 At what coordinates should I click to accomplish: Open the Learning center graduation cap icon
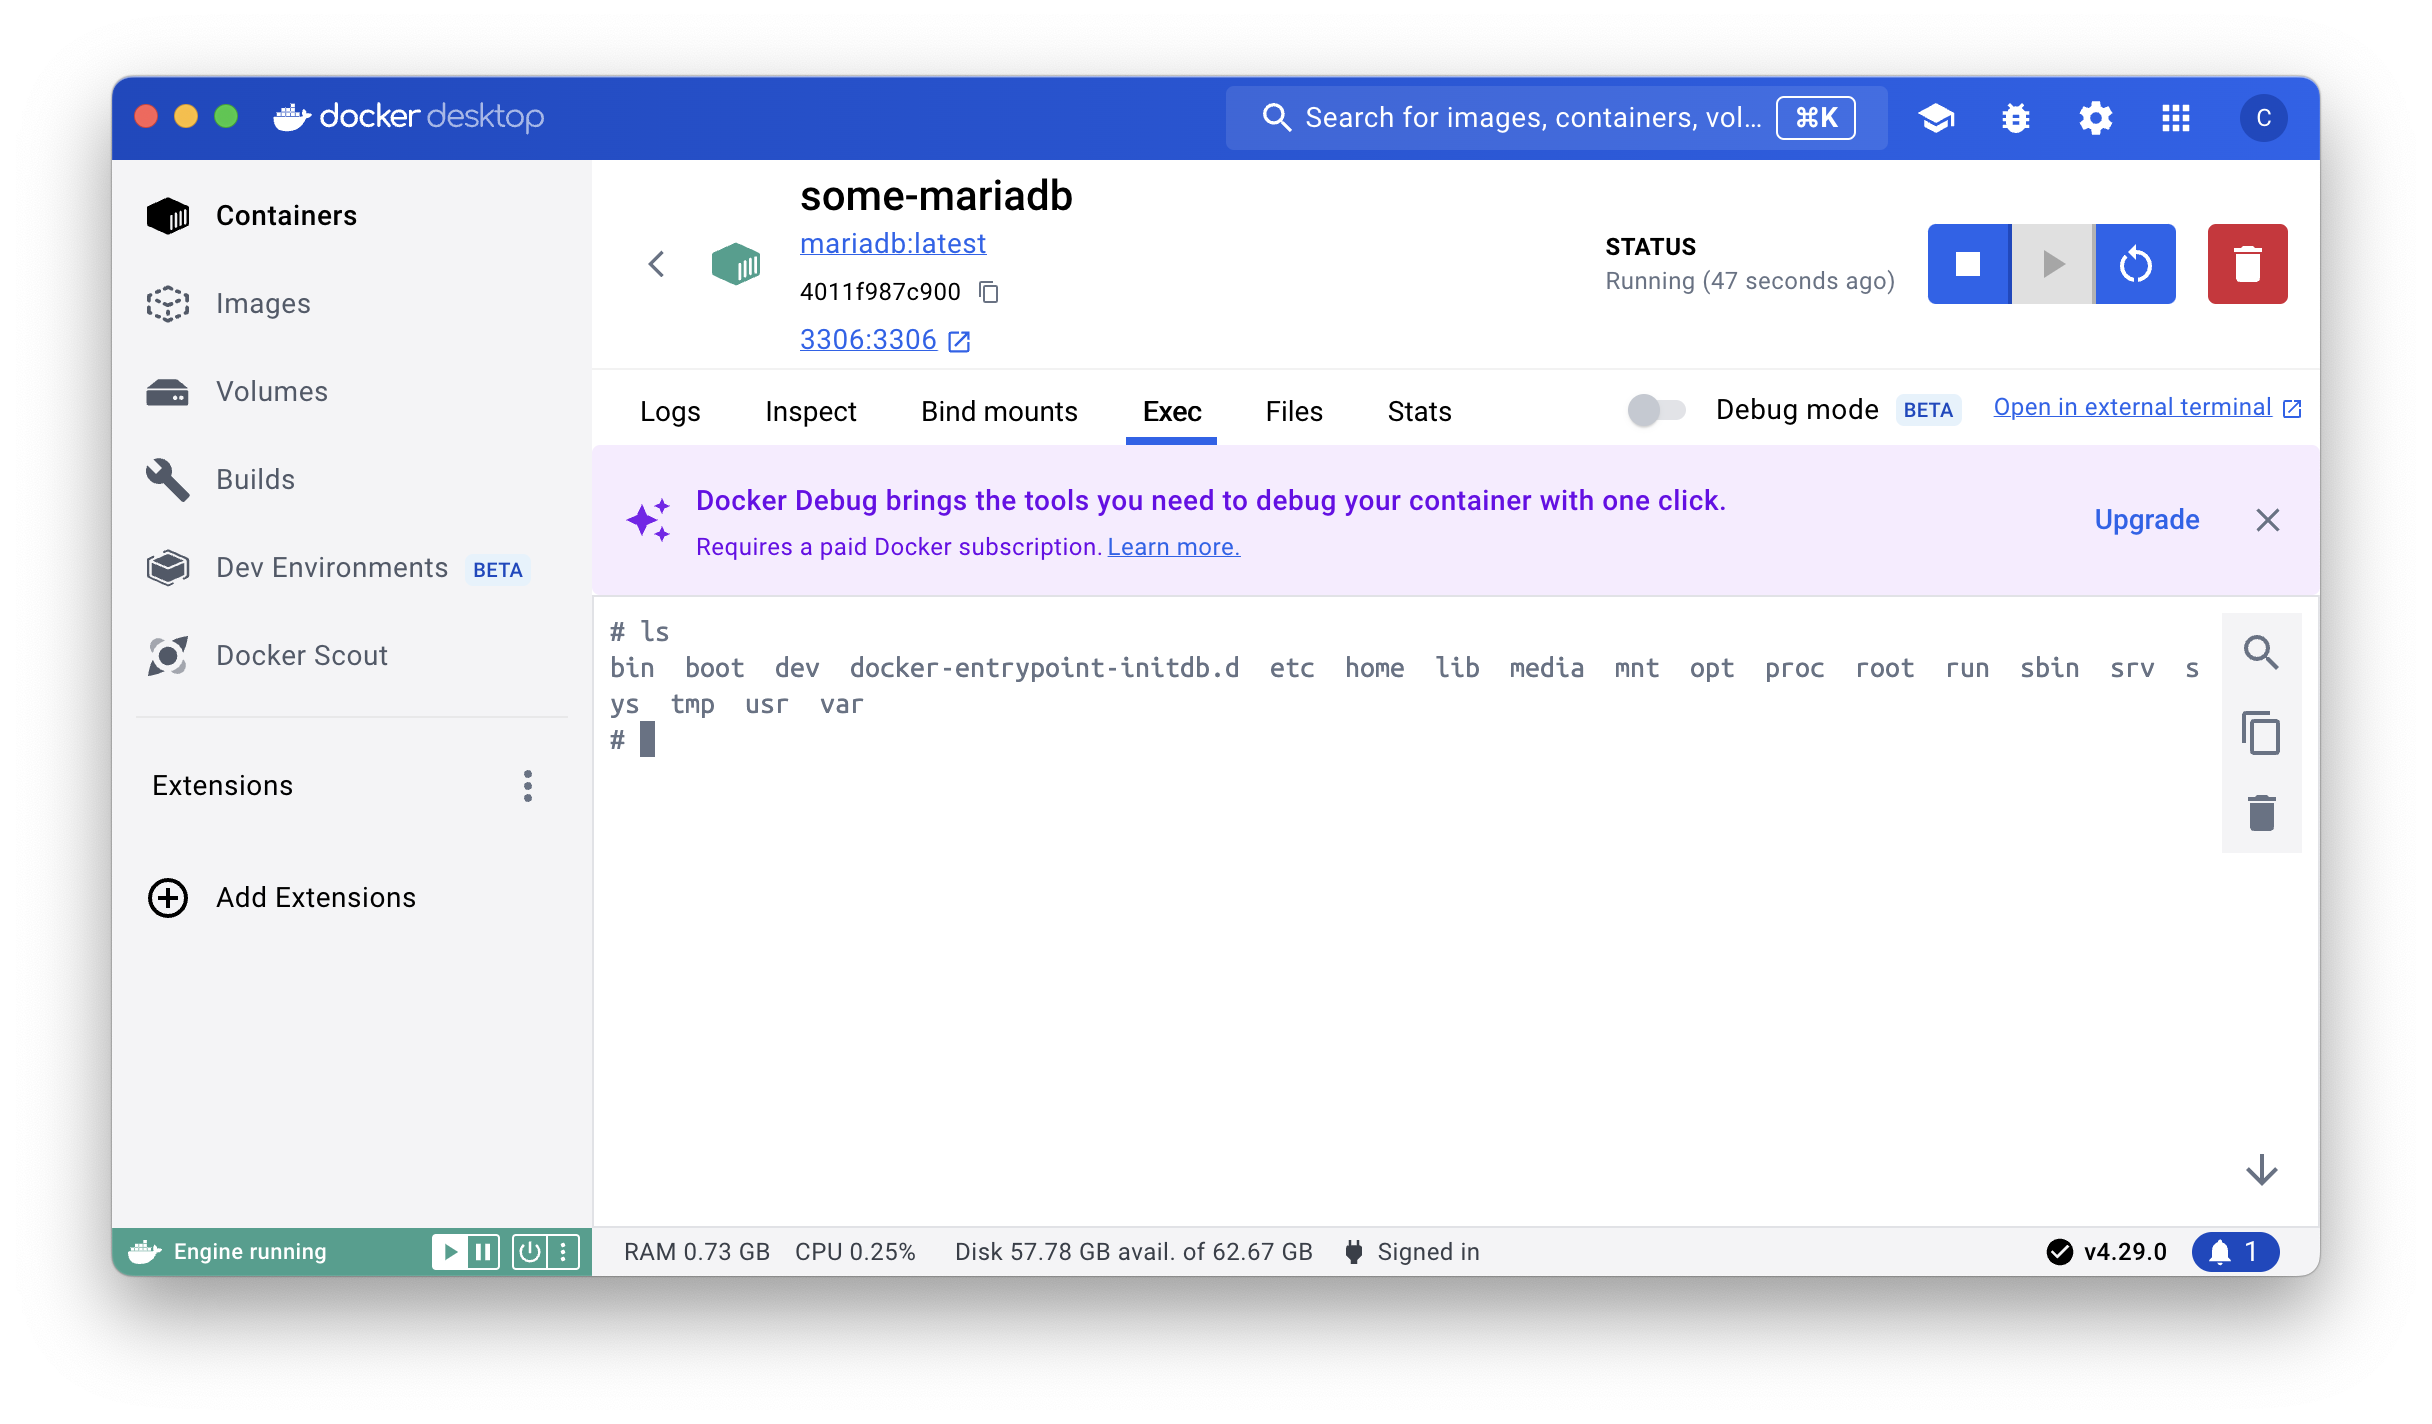click(1936, 118)
